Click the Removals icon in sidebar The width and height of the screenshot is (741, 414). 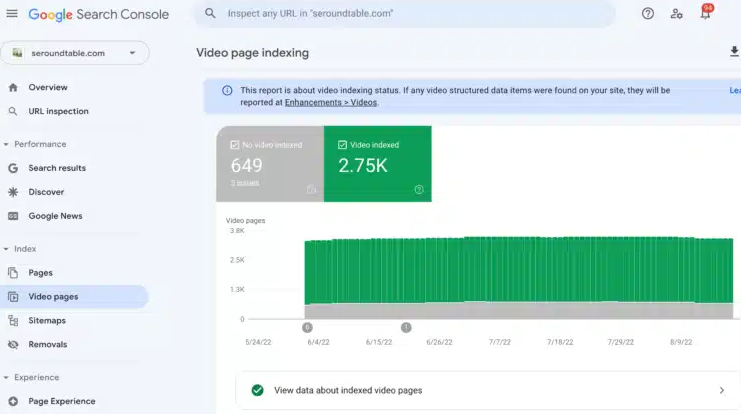tap(13, 344)
